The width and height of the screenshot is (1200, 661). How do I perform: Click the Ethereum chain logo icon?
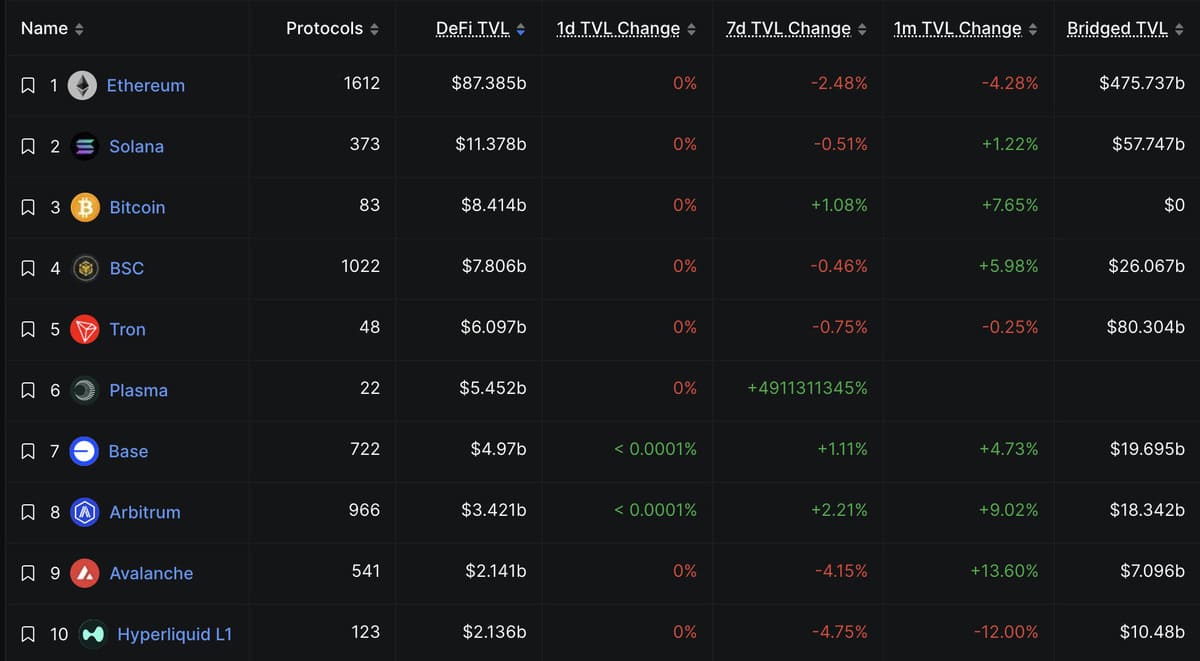pyautogui.click(x=82, y=85)
